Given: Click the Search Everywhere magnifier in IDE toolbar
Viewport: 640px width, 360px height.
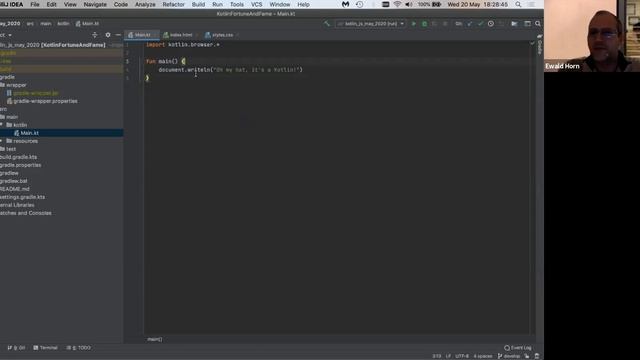Looking at the screenshot, I should pos(538,24).
